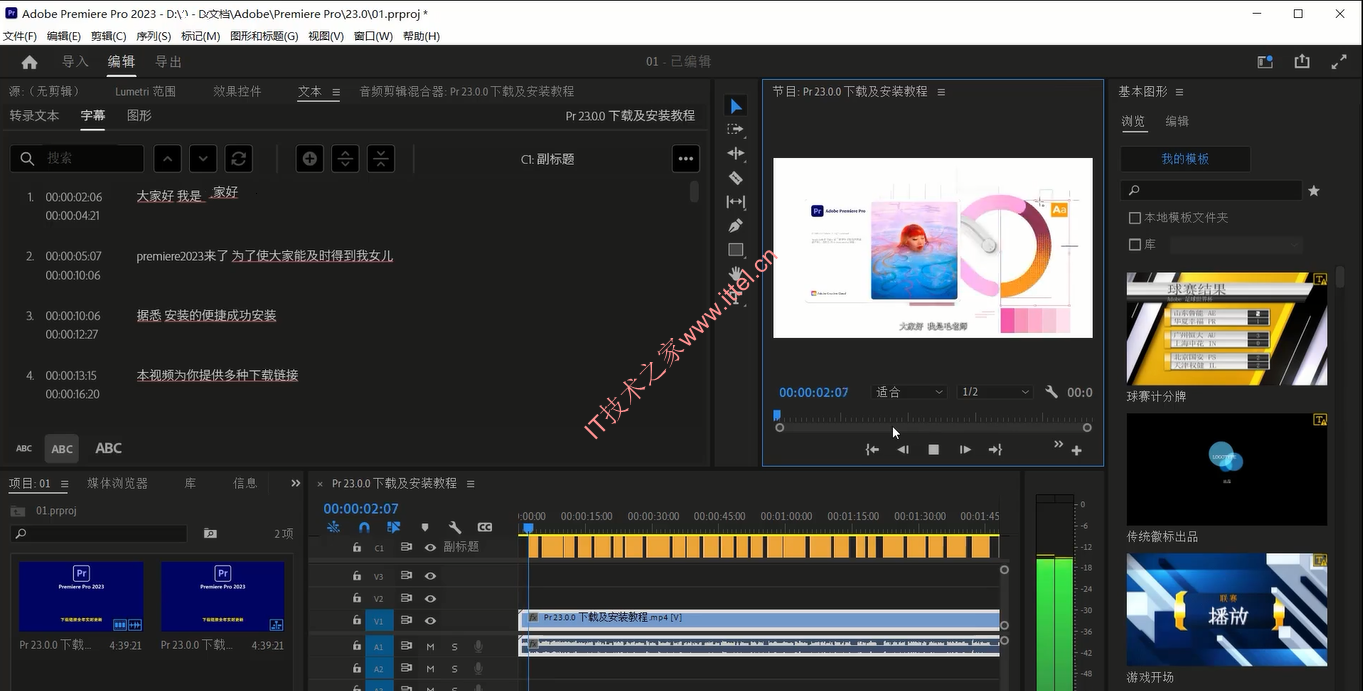
Task: Select the Rectangle tool
Action: (736, 250)
